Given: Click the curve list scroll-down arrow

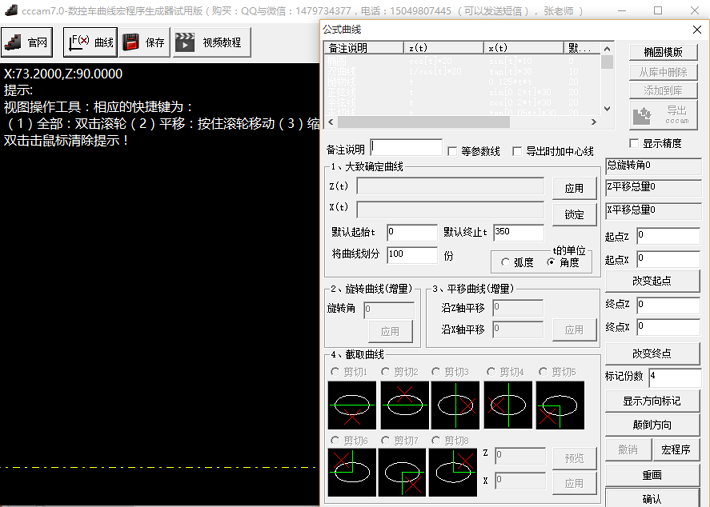Looking at the screenshot, I should 607,109.
